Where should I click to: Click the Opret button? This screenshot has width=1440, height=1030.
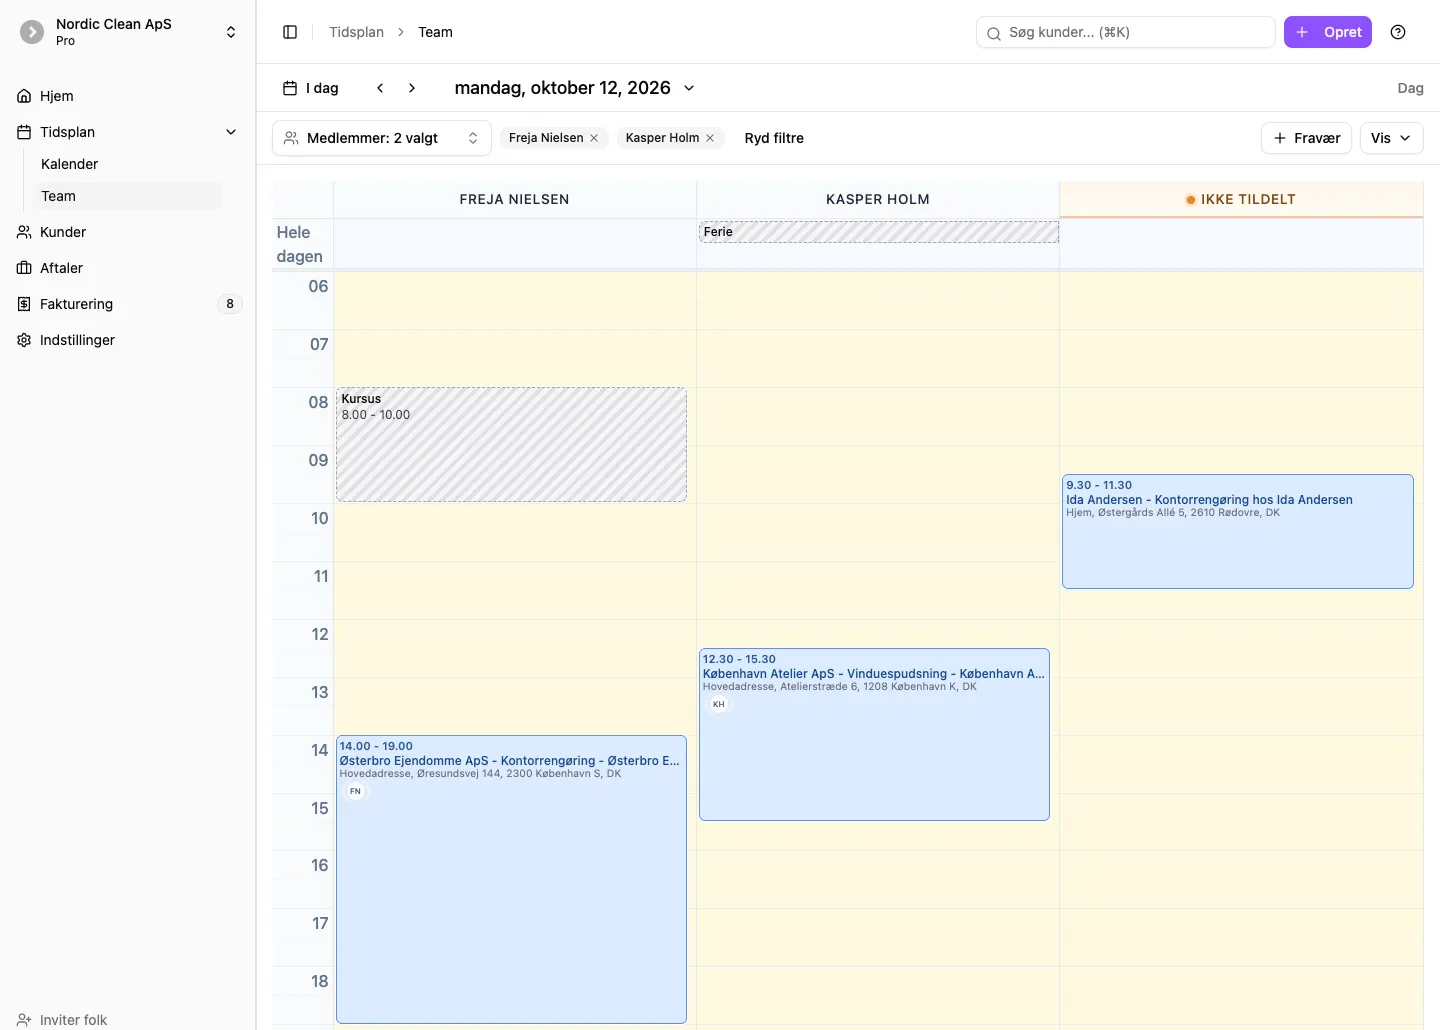(1328, 32)
